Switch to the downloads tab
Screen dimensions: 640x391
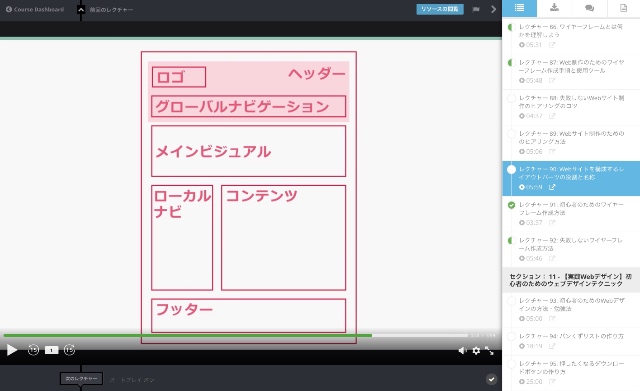click(x=554, y=8)
